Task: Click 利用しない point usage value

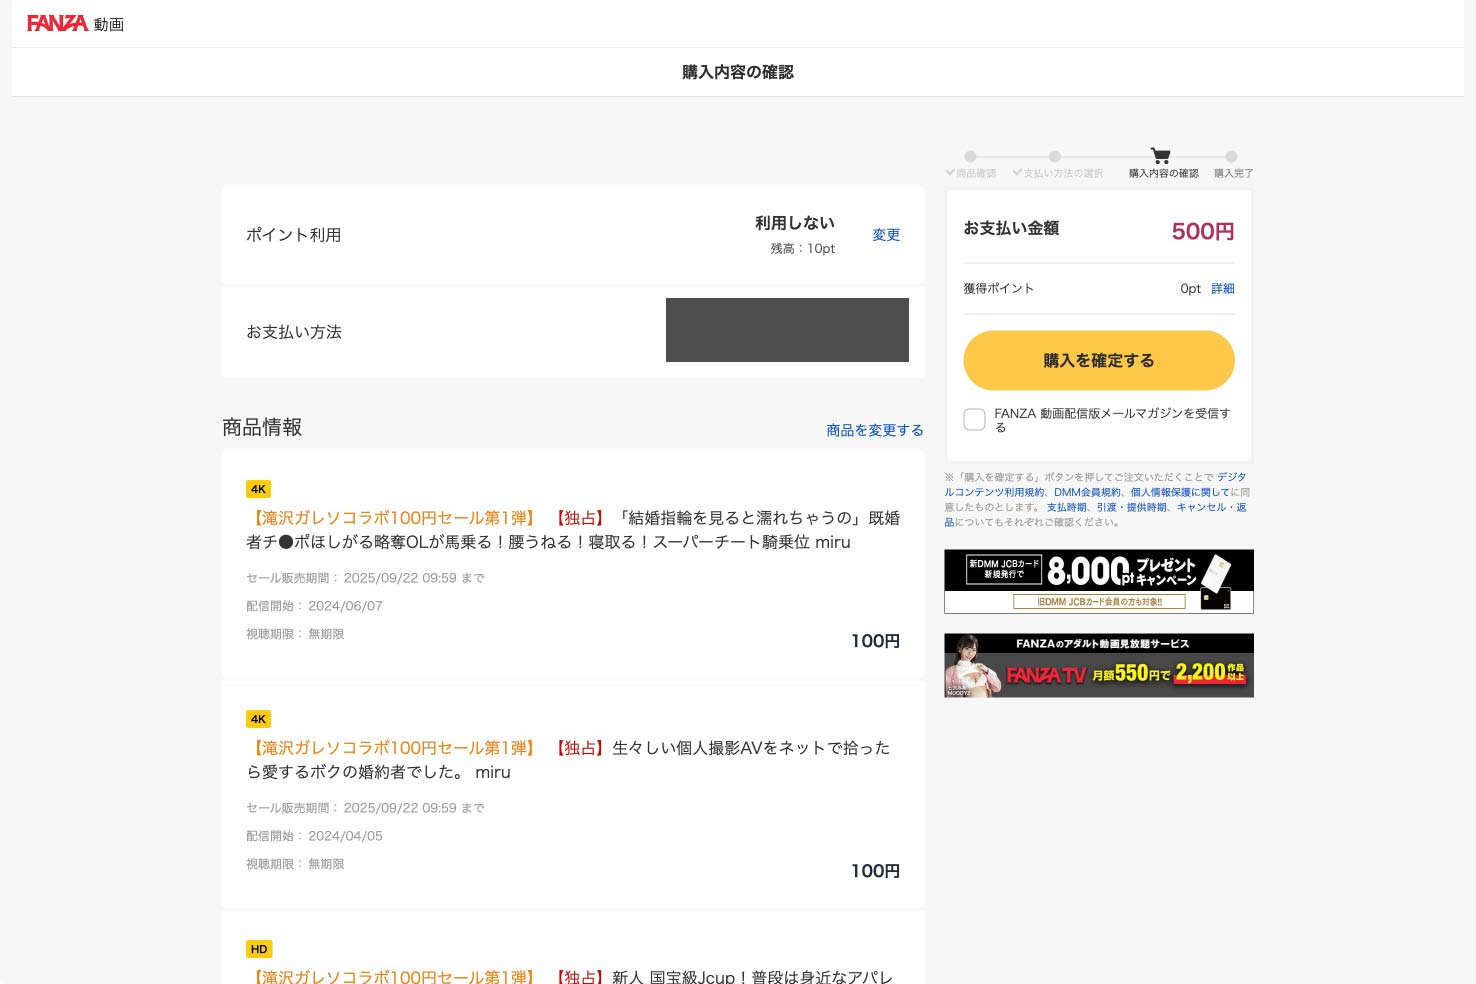Action: (x=795, y=223)
